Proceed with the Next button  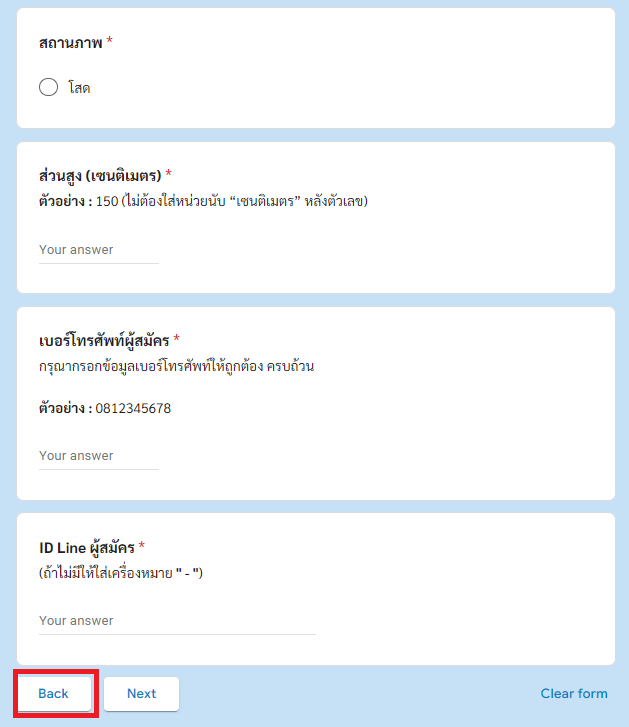pos(141,694)
